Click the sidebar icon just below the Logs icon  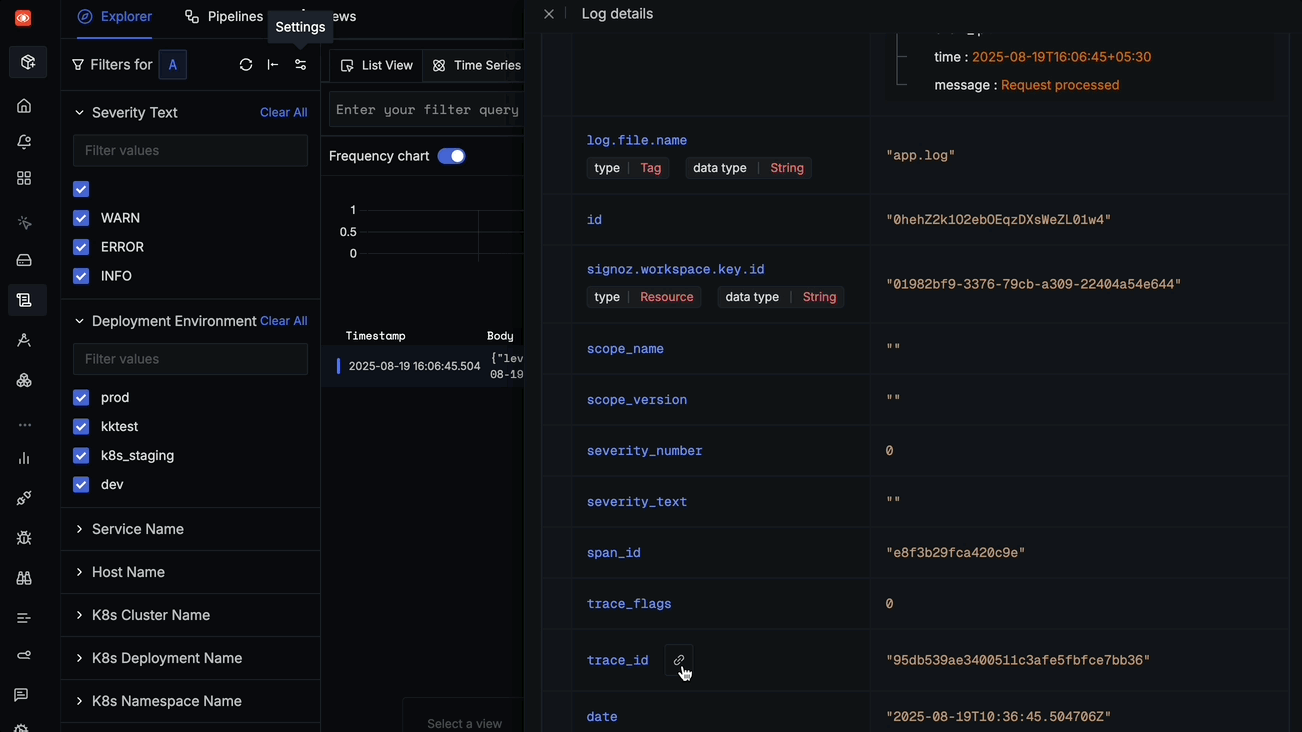(x=24, y=340)
